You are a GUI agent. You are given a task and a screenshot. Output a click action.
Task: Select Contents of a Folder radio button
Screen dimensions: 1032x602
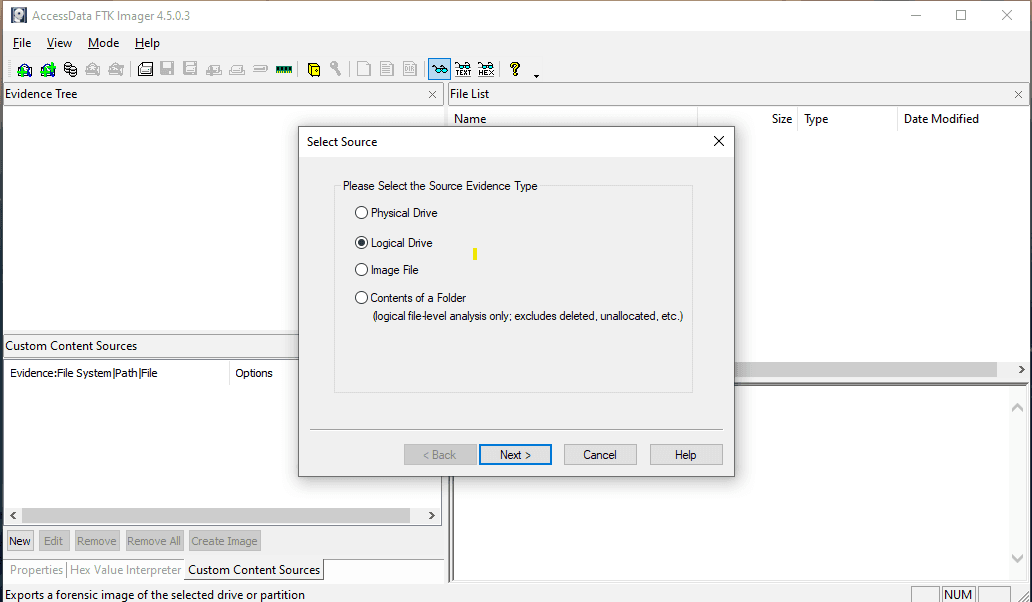coord(361,297)
